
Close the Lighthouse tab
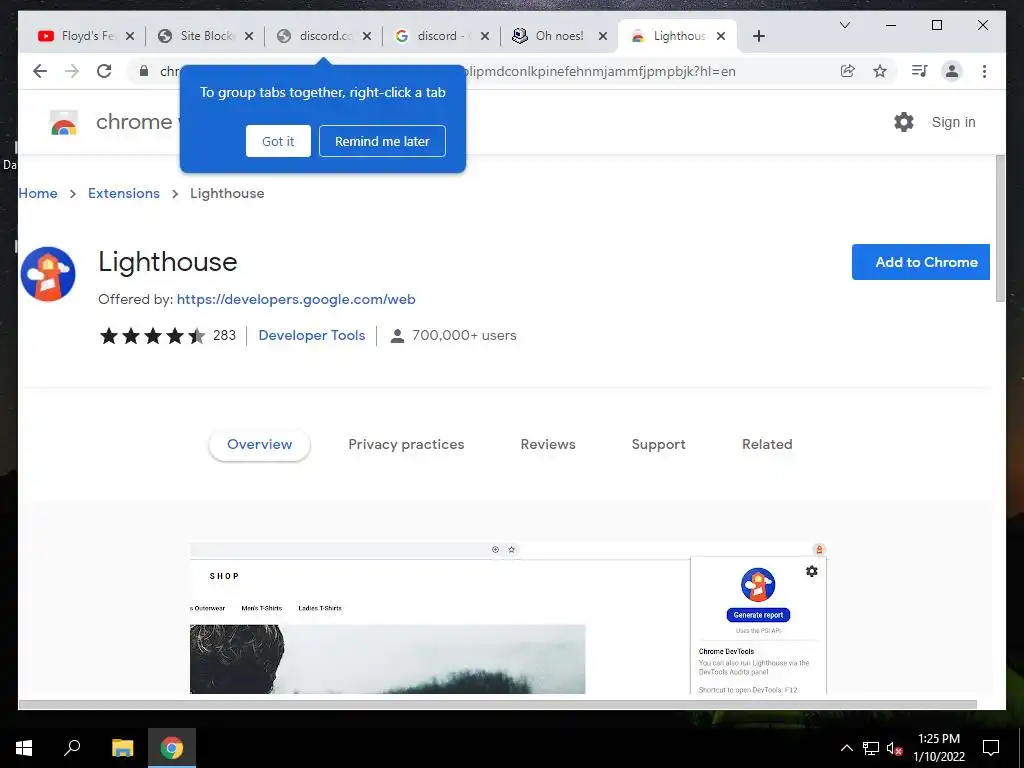(721, 36)
